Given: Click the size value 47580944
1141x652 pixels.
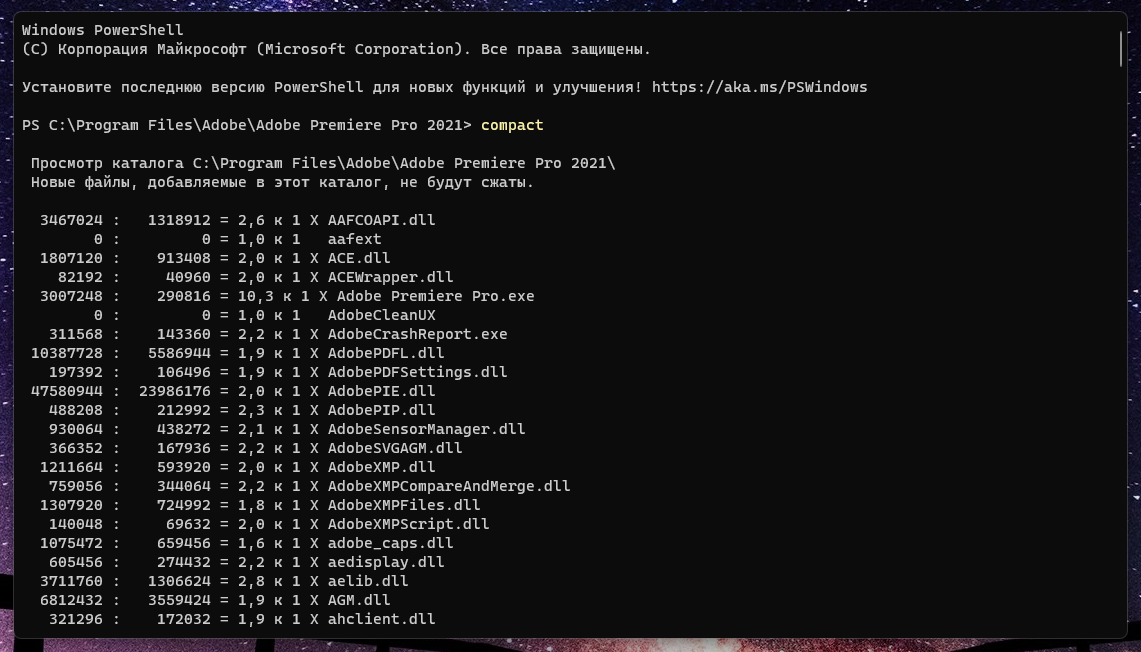Looking at the screenshot, I should coord(67,390).
